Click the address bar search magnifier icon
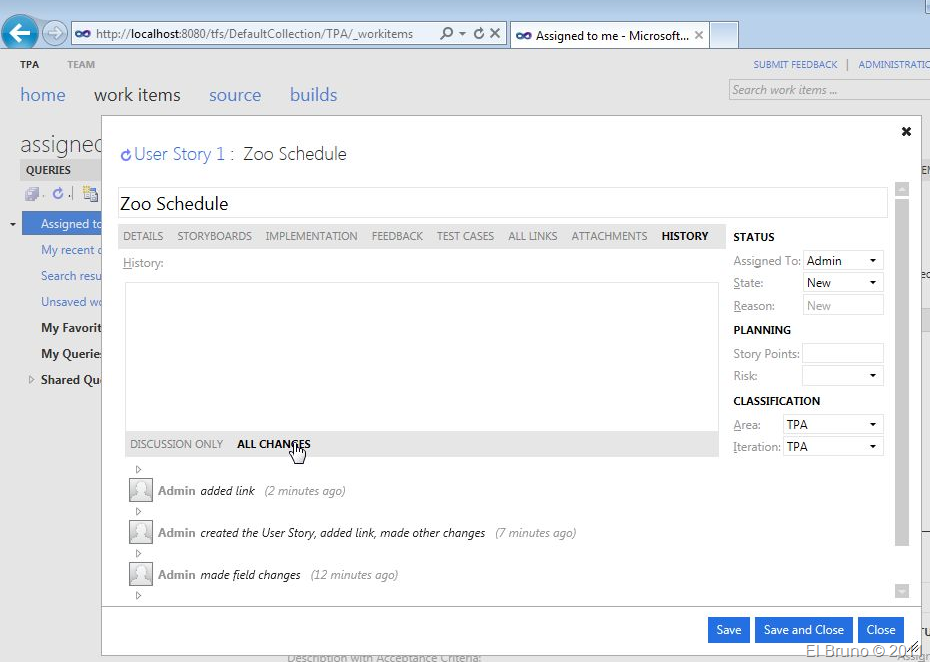930x662 pixels. pyautogui.click(x=447, y=33)
